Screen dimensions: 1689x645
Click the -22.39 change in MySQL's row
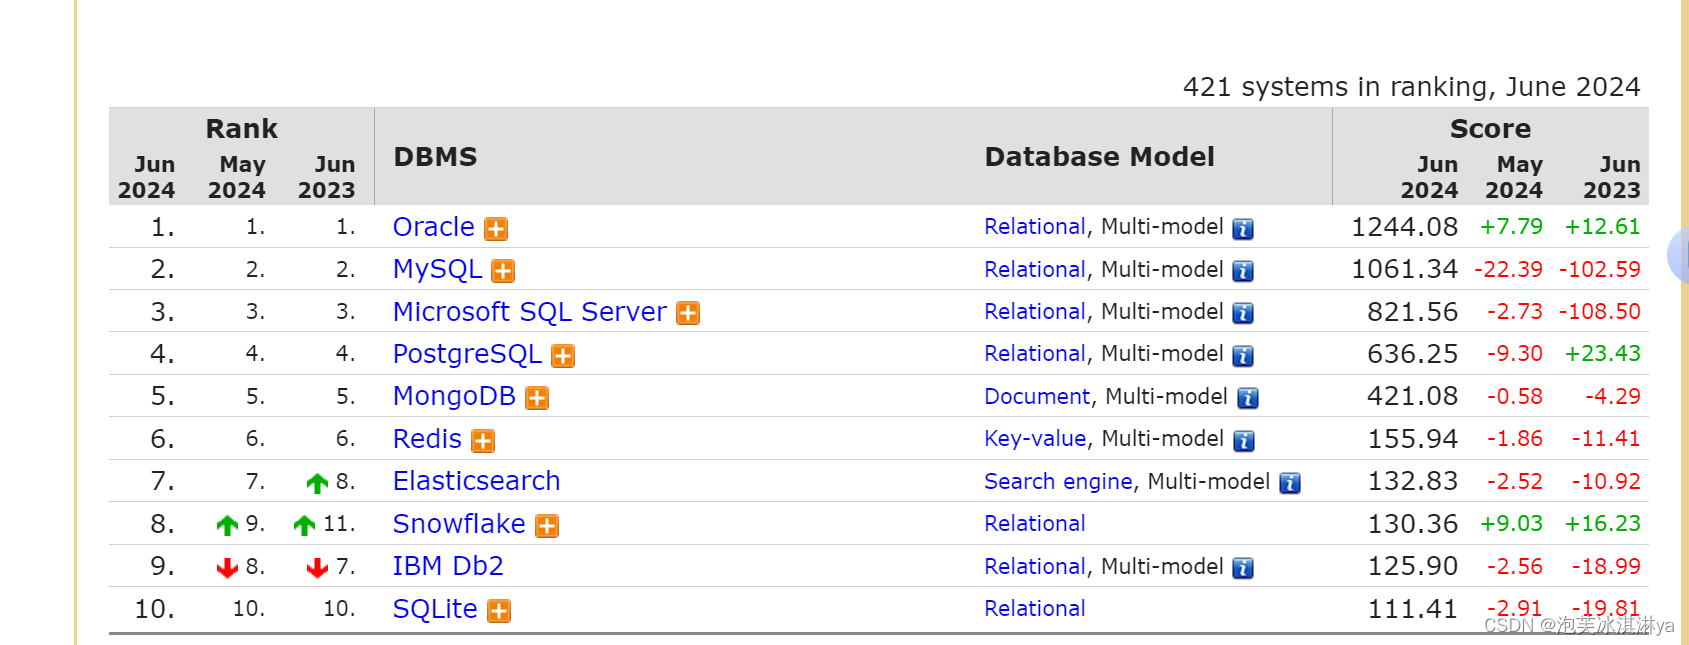click(1508, 269)
